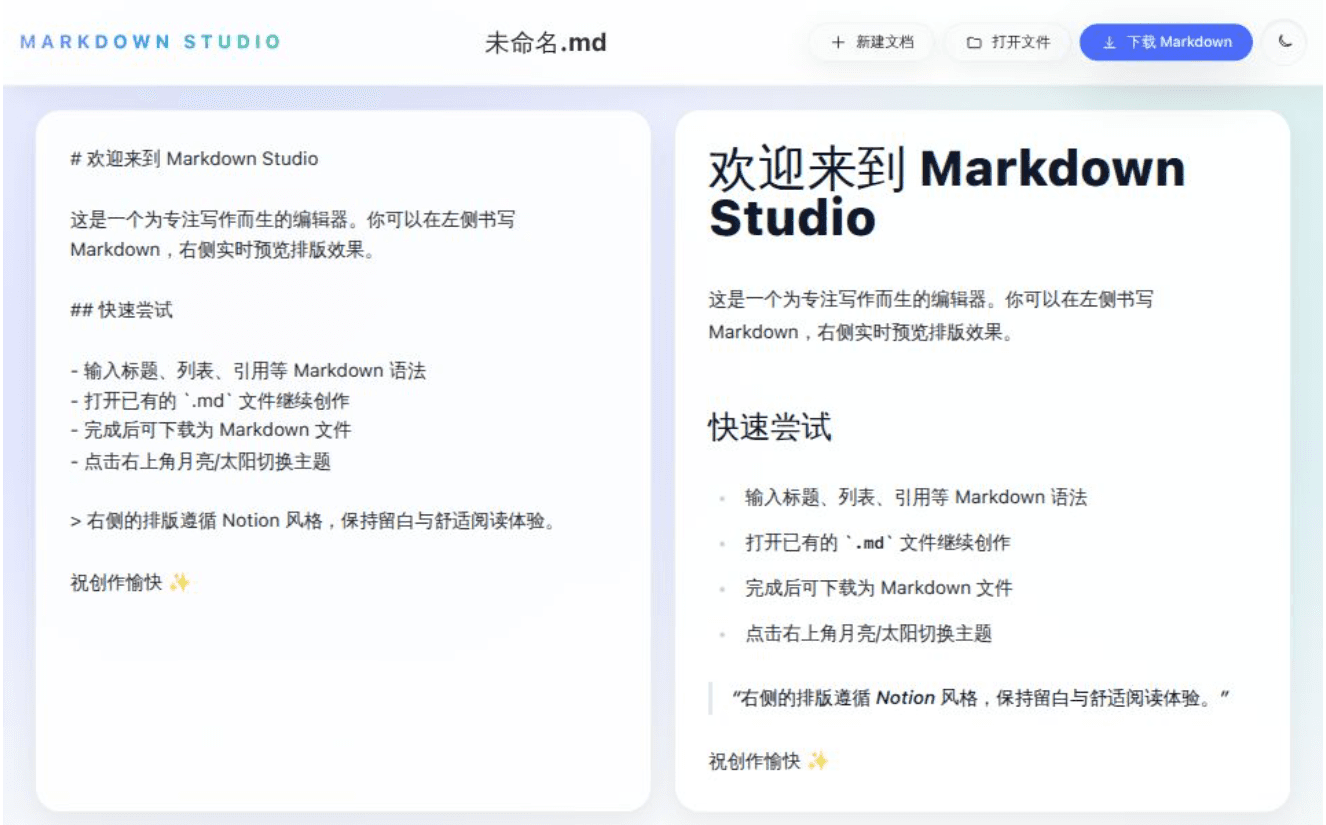The image size is (1326, 825).
Task: Click preview bullet '点击右上角月亮/太阳切换主题'
Action: [x=868, y=633]
